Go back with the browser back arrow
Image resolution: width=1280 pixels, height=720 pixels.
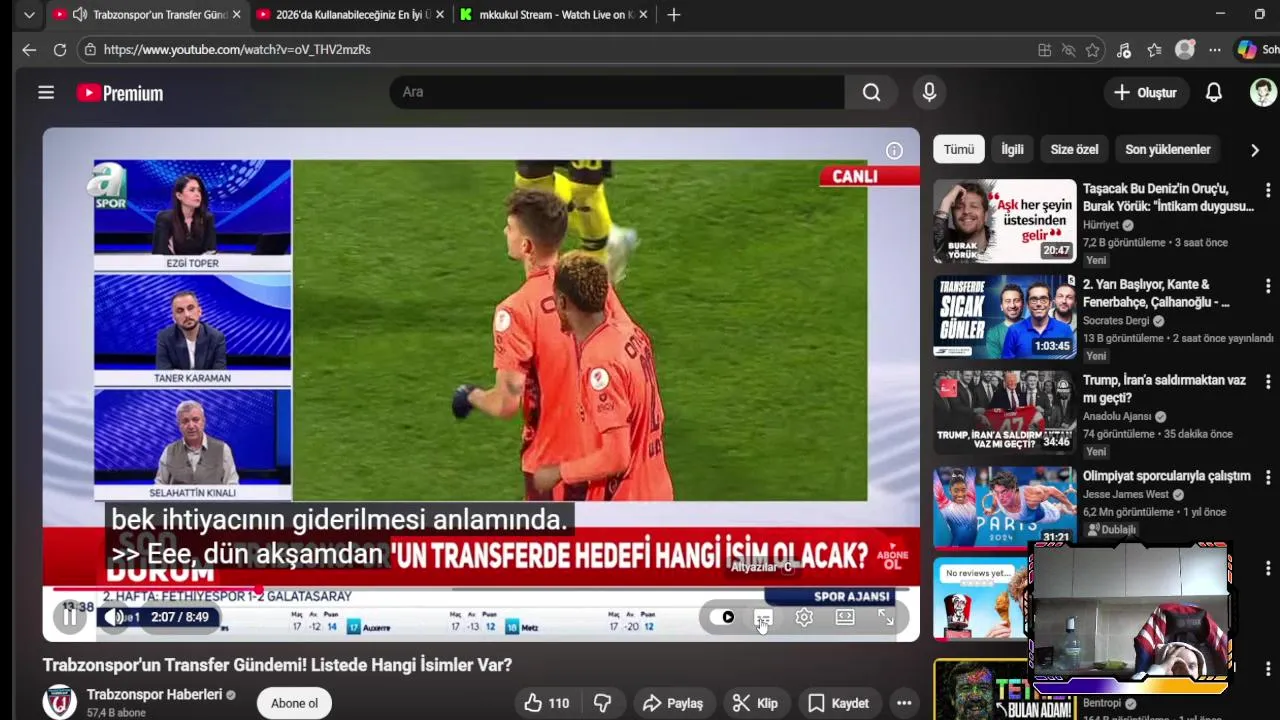[x=29, y=49]
